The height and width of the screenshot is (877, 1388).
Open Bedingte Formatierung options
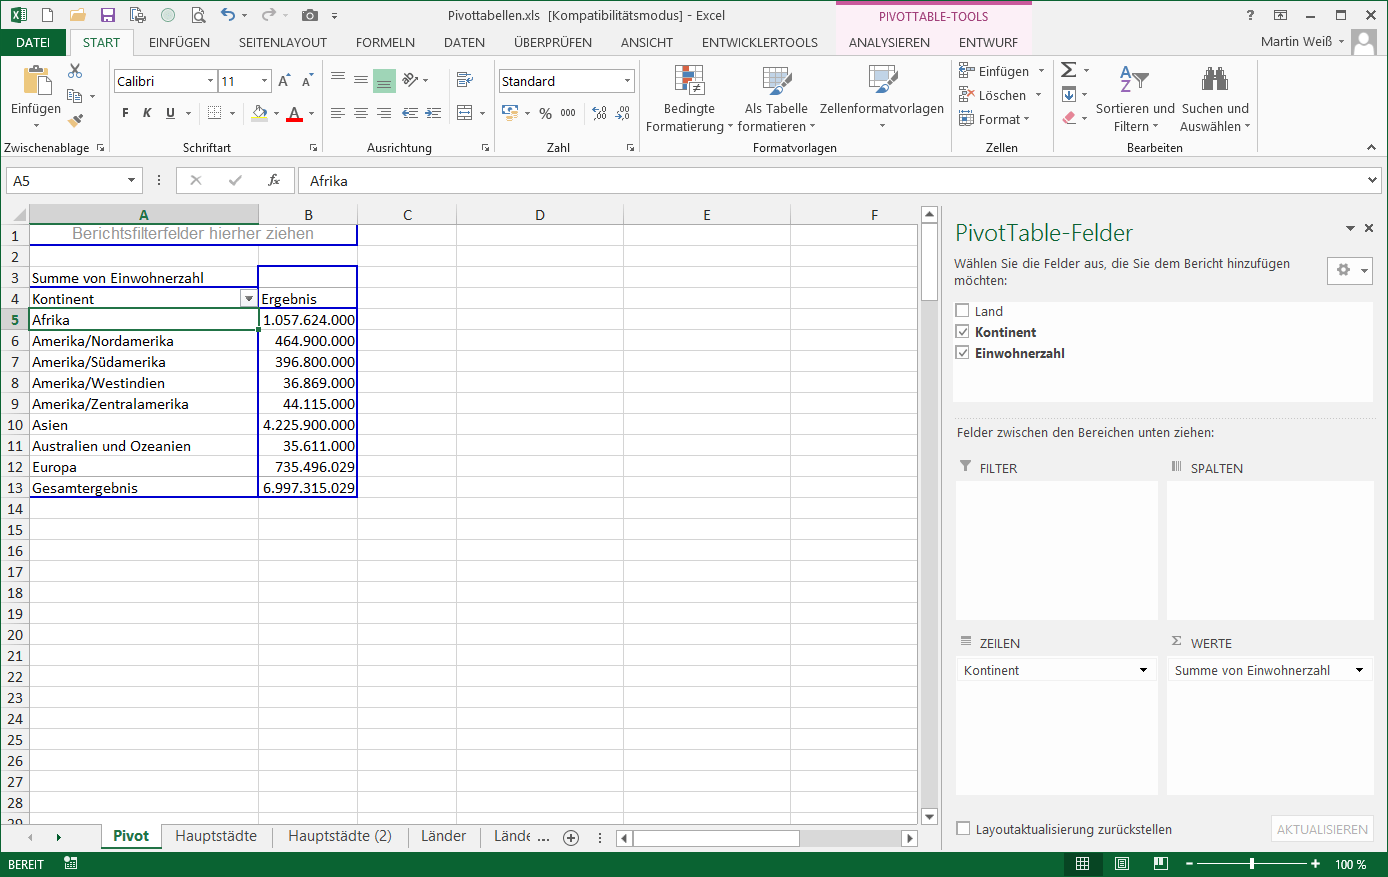click(690, 95)
